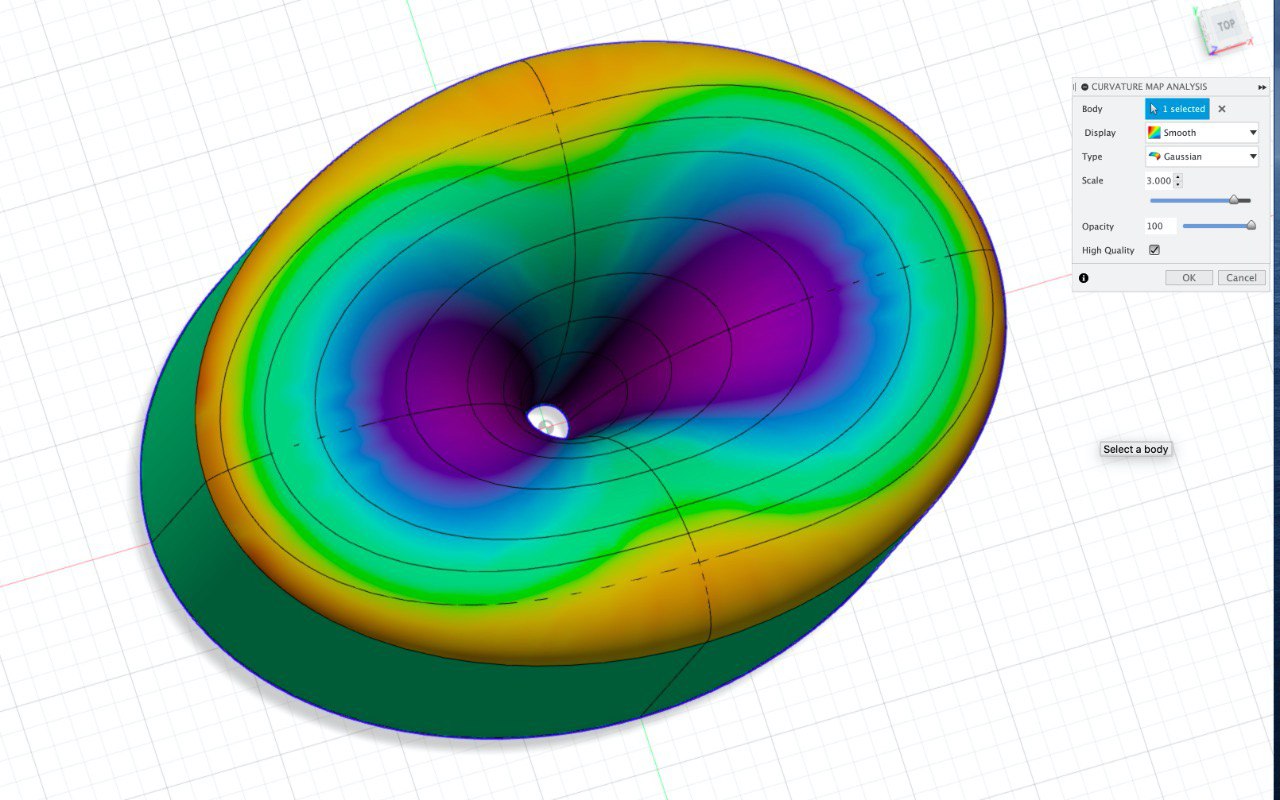Click the 'CURVATURE MAP ANALYSIS' dialog title

(1149, 87)
